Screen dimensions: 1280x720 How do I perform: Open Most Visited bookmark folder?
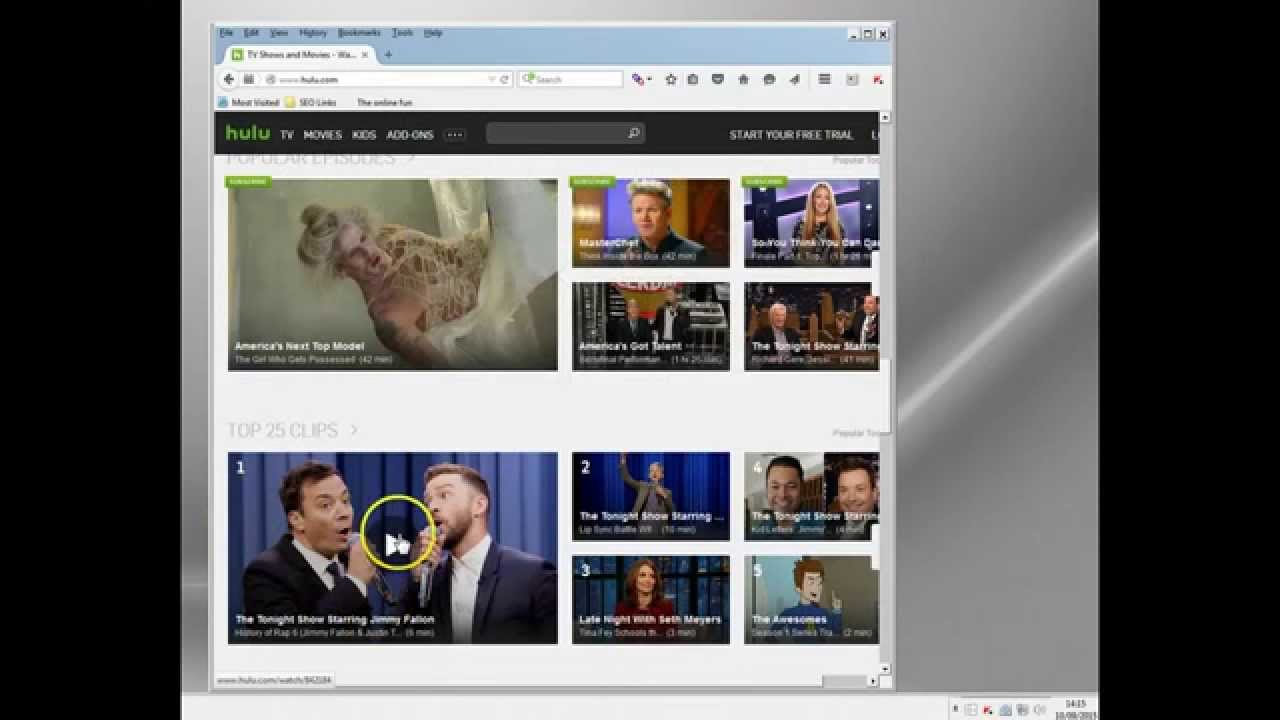[x=248, y=102]
